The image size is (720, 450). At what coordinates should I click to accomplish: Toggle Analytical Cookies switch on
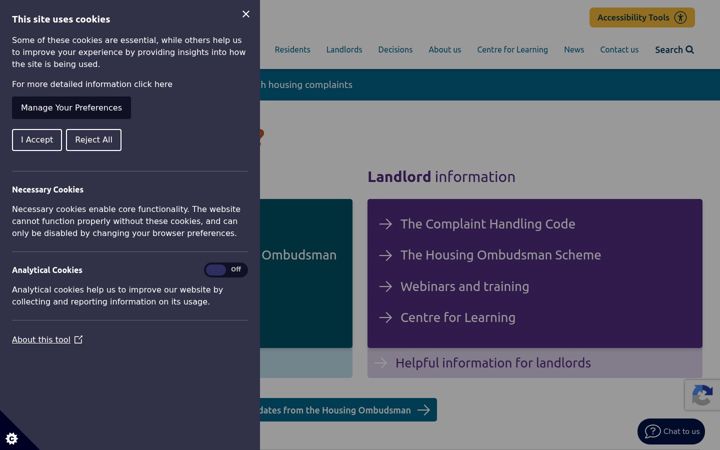[226, 270]
